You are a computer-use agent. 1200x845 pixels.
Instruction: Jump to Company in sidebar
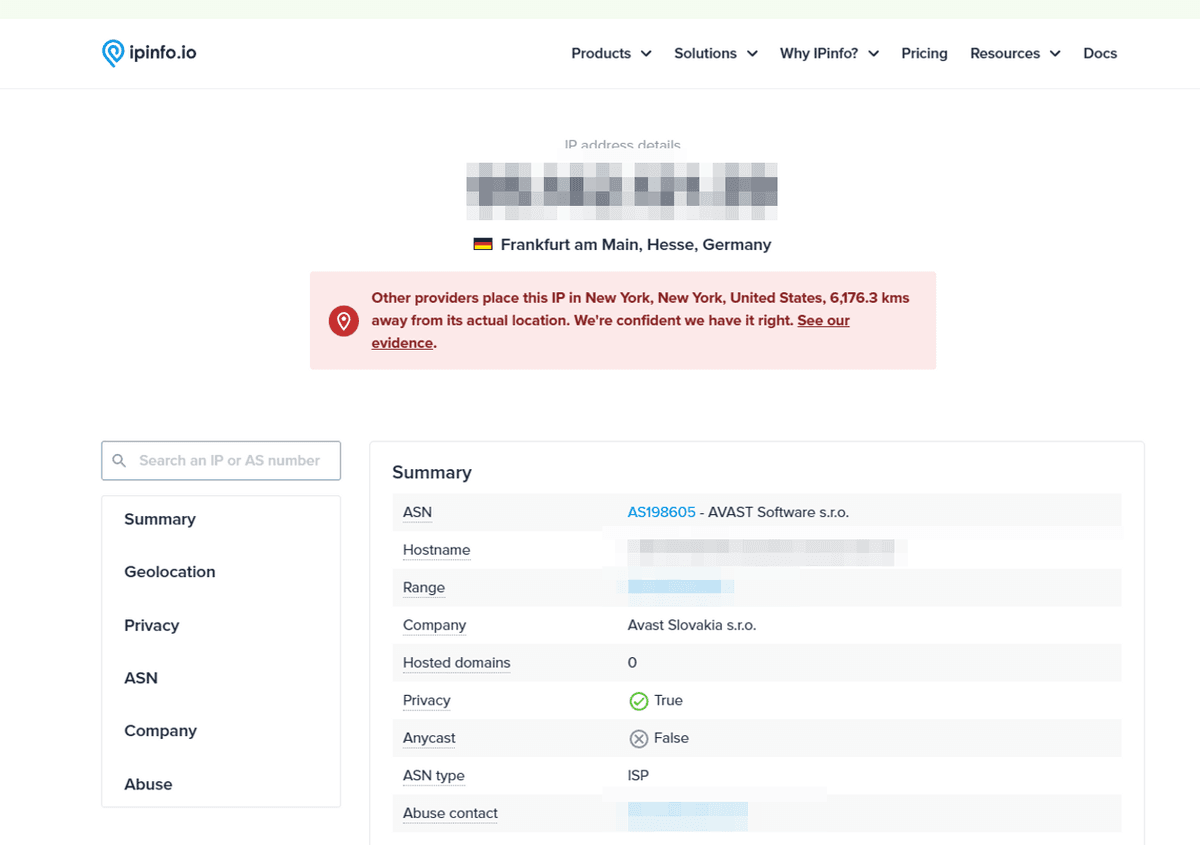pos(160,731)
